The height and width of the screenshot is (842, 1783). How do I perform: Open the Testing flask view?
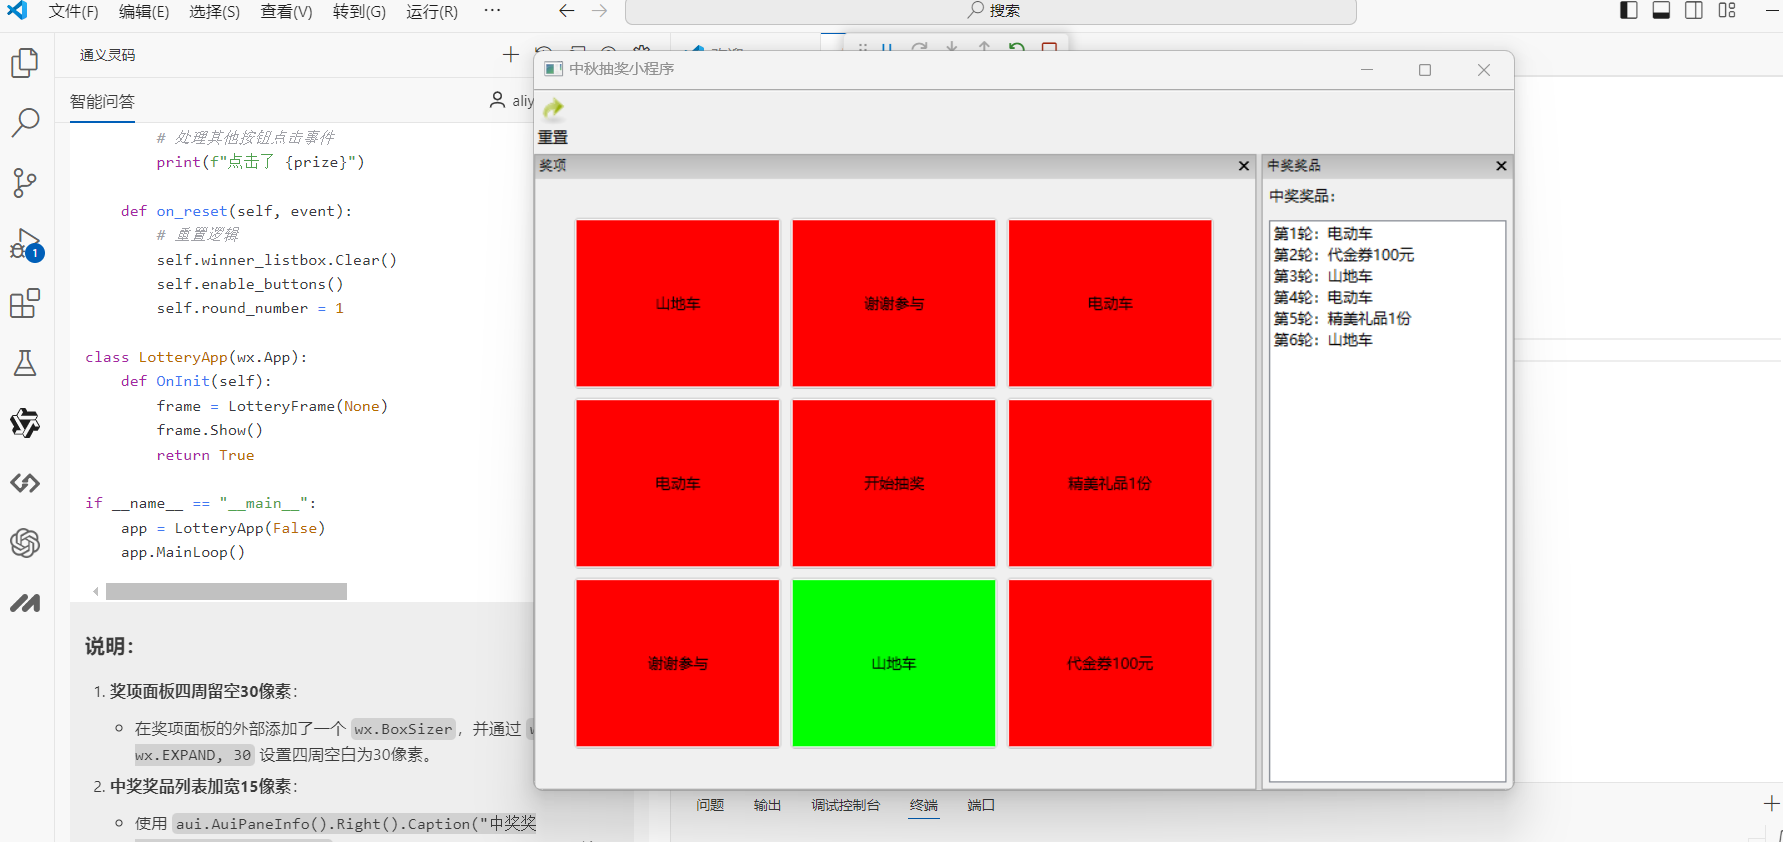(x=25, y=363)
